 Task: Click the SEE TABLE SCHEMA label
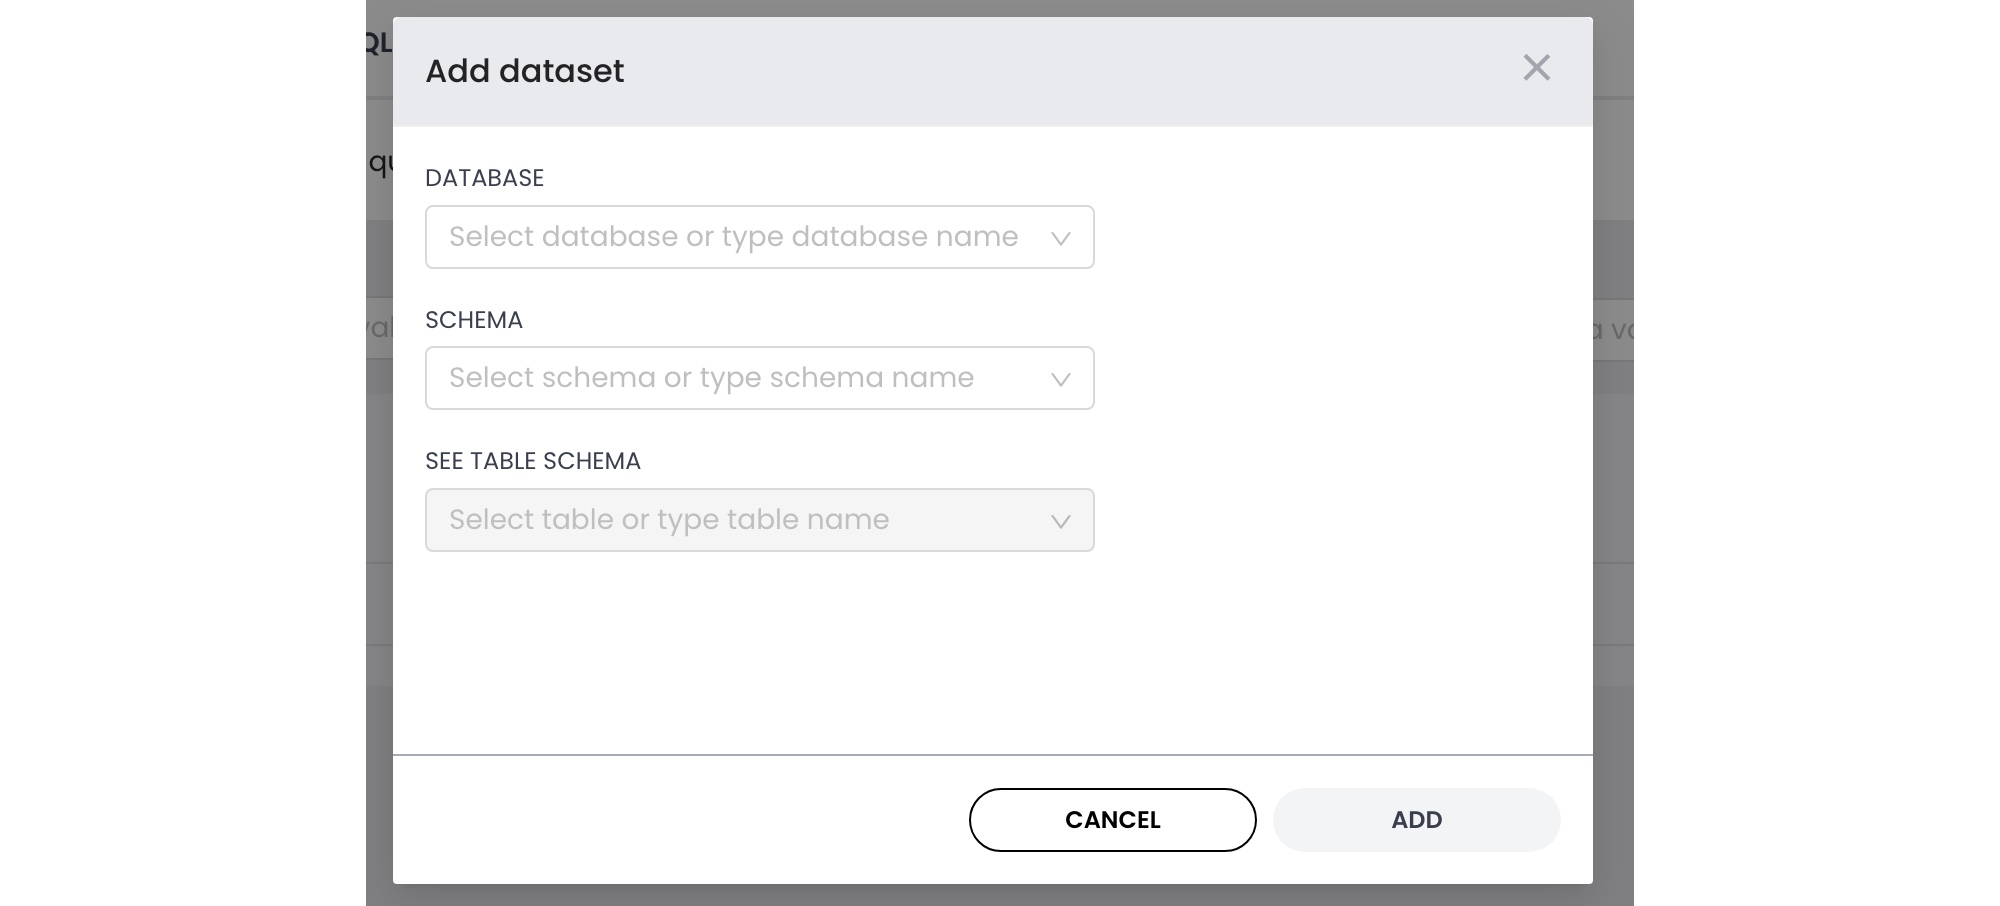tap(533, 461)
